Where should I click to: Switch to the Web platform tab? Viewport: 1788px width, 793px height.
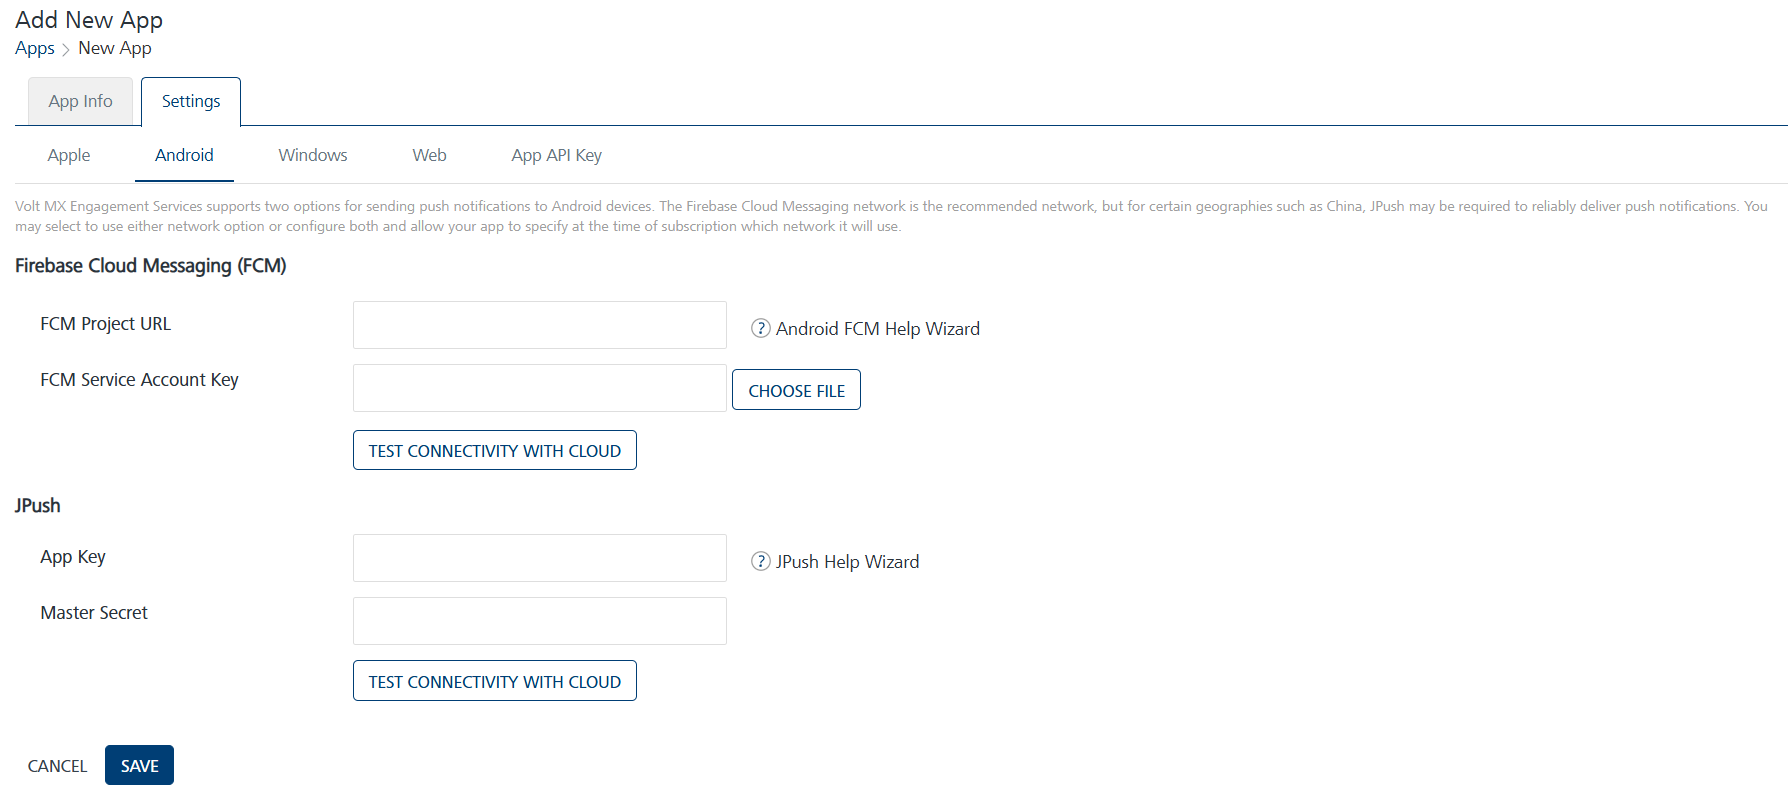[429, 155]
